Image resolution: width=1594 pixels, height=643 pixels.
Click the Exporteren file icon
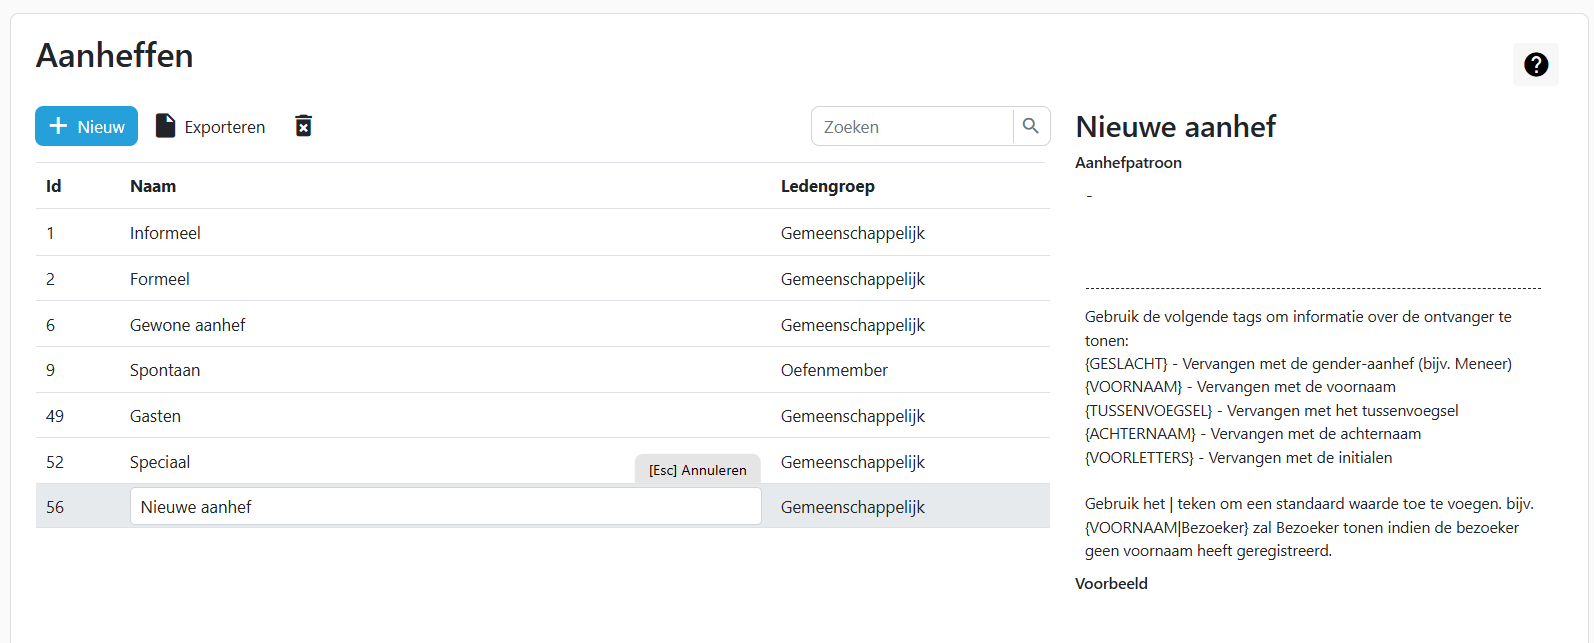pyautogui.click(x=165, y=126)
